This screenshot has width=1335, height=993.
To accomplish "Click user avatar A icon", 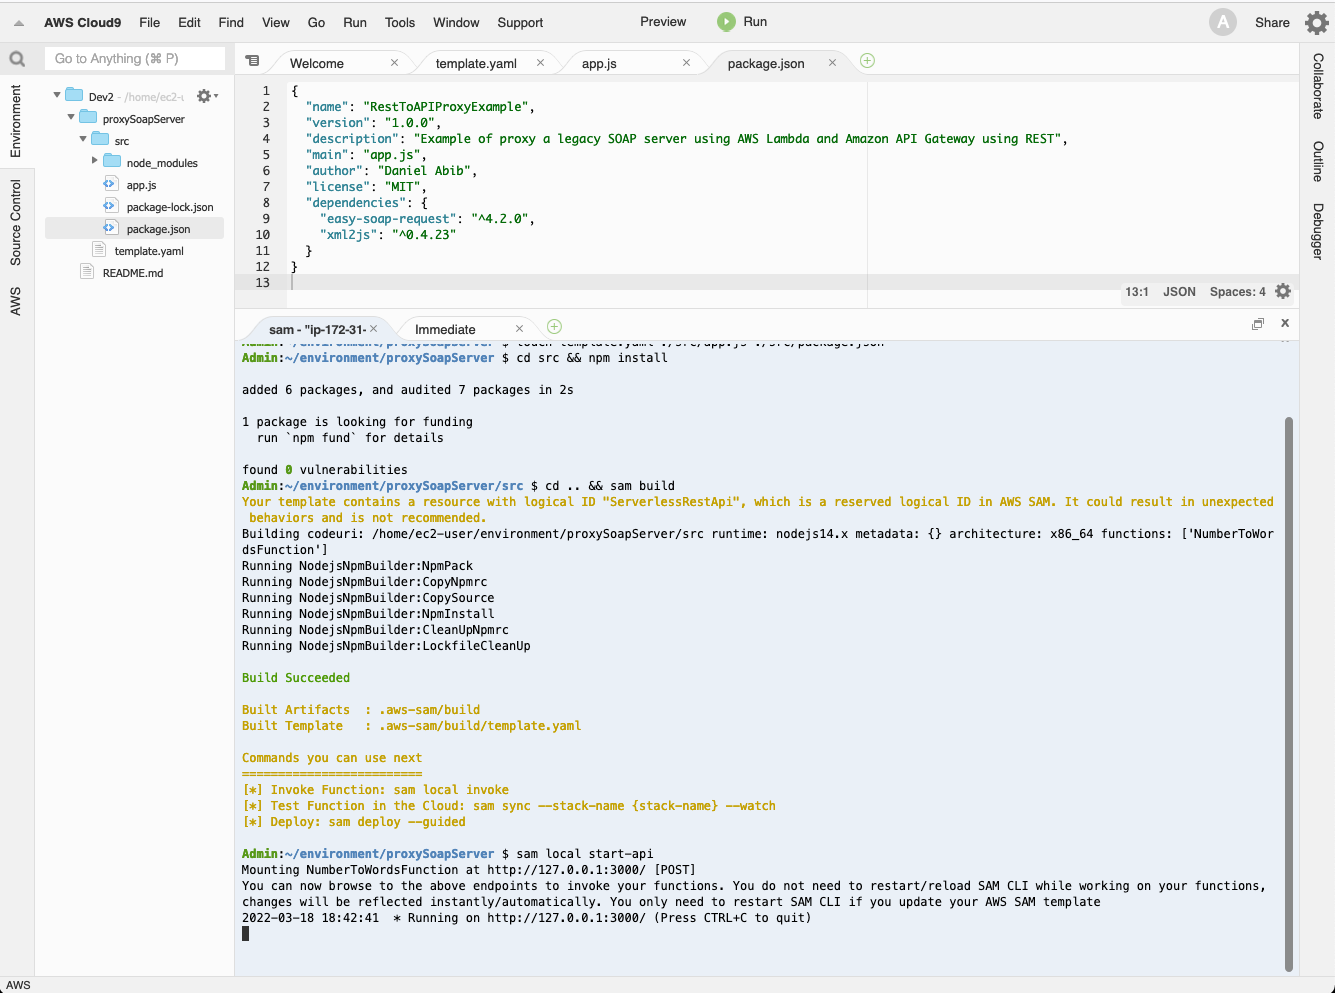I will click(1222, 22).
